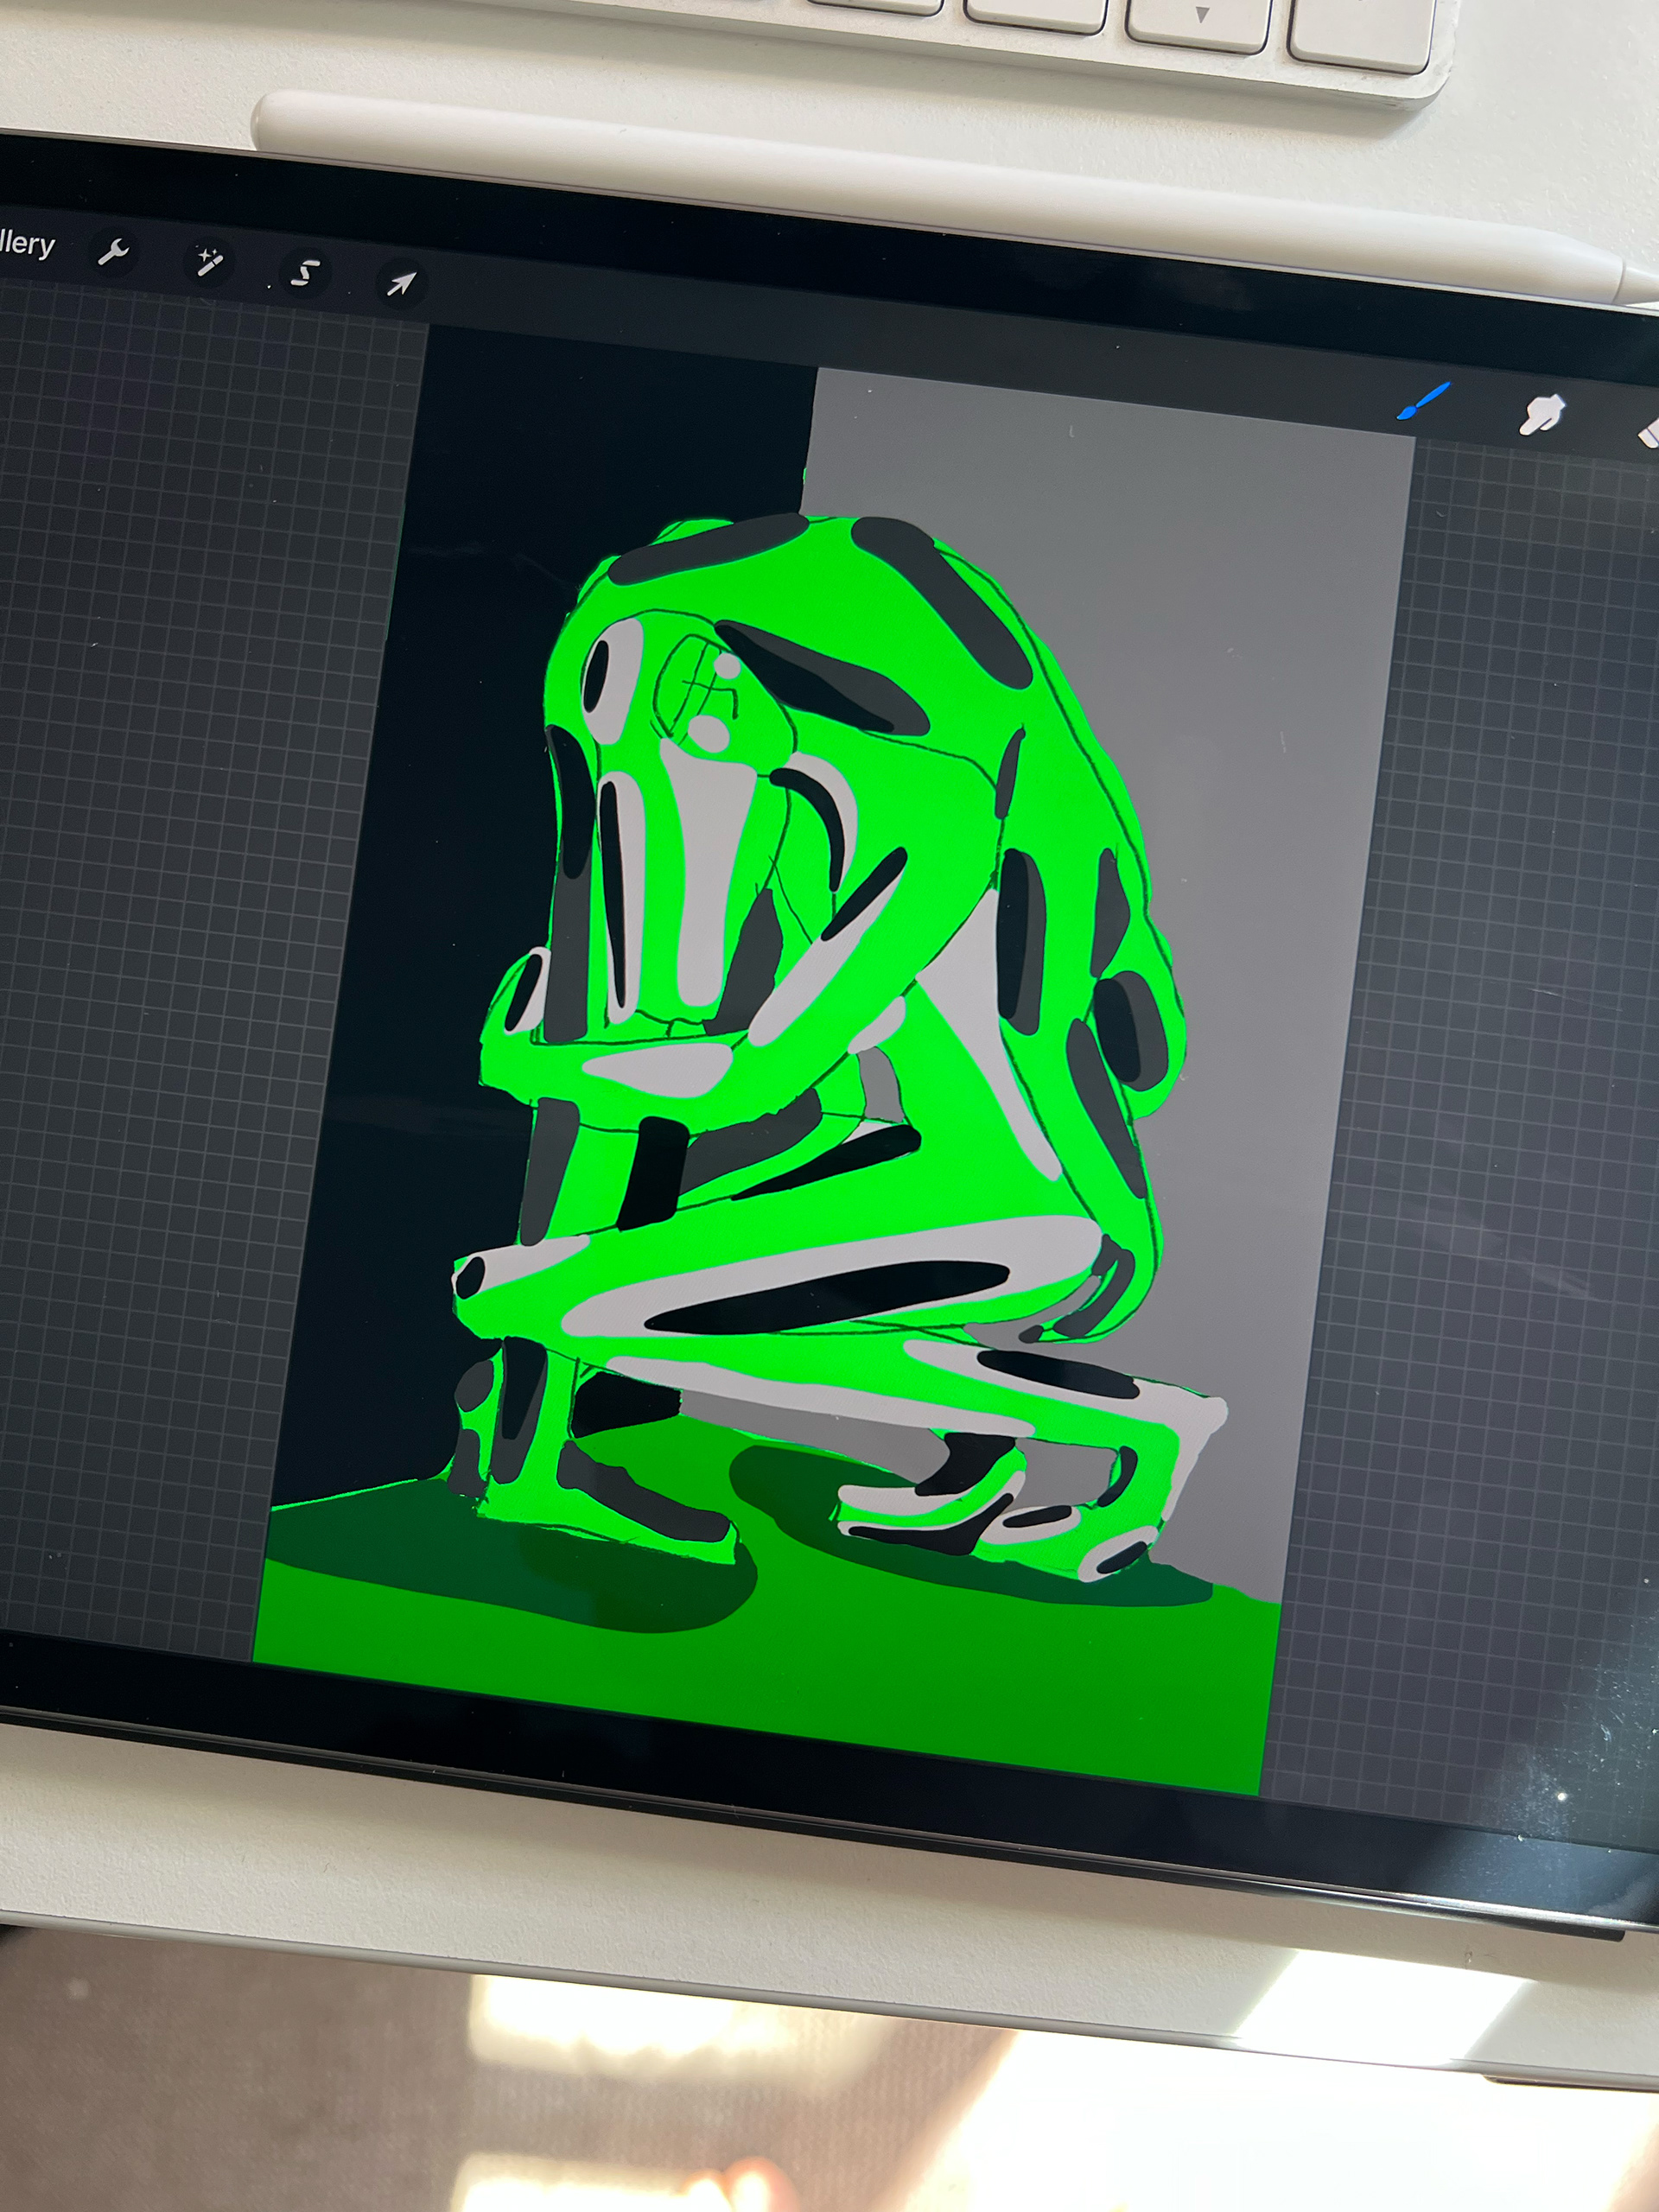Activate the Selection S-shaped tool
This screenshot has width=1659, height=2212.
click(x=304, y=273)
